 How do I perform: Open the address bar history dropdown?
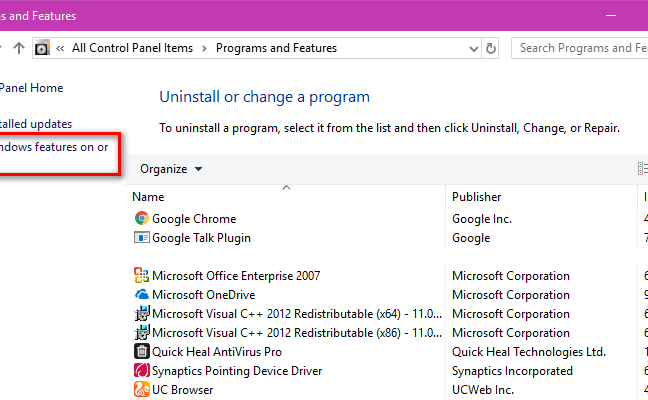(x=474, y=49)
